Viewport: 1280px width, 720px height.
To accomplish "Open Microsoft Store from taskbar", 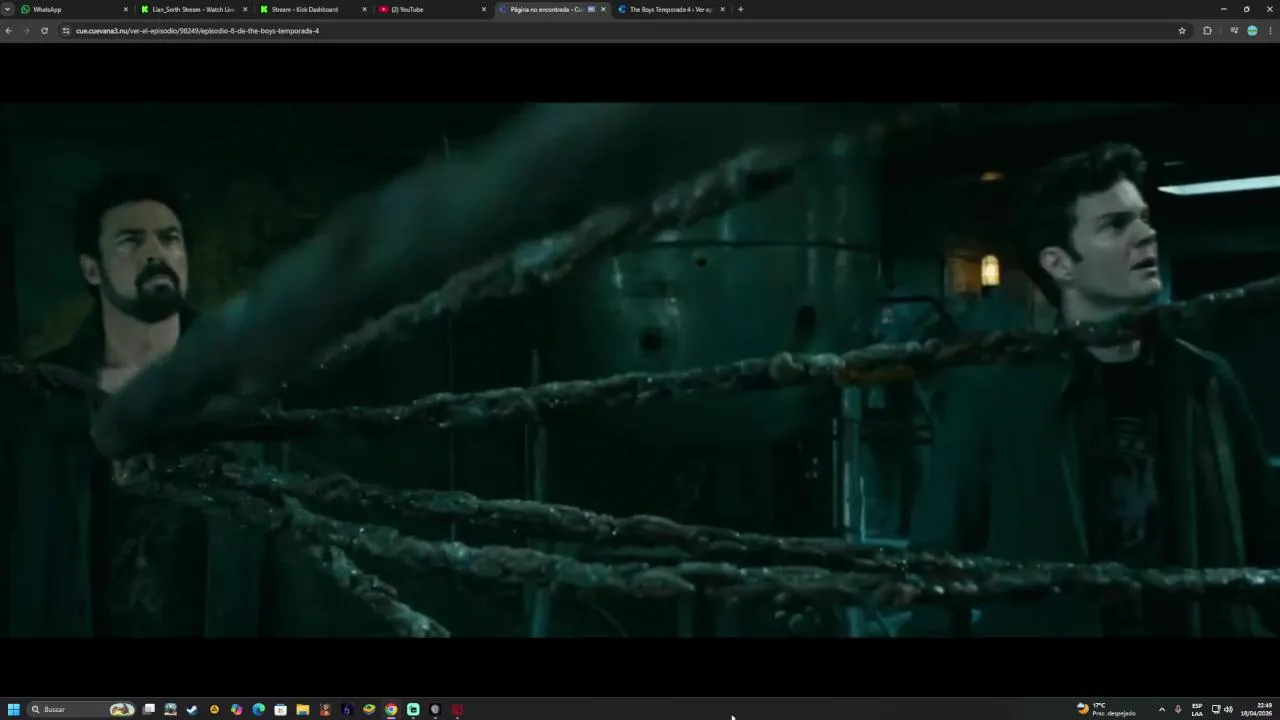I will coord(280,709).
